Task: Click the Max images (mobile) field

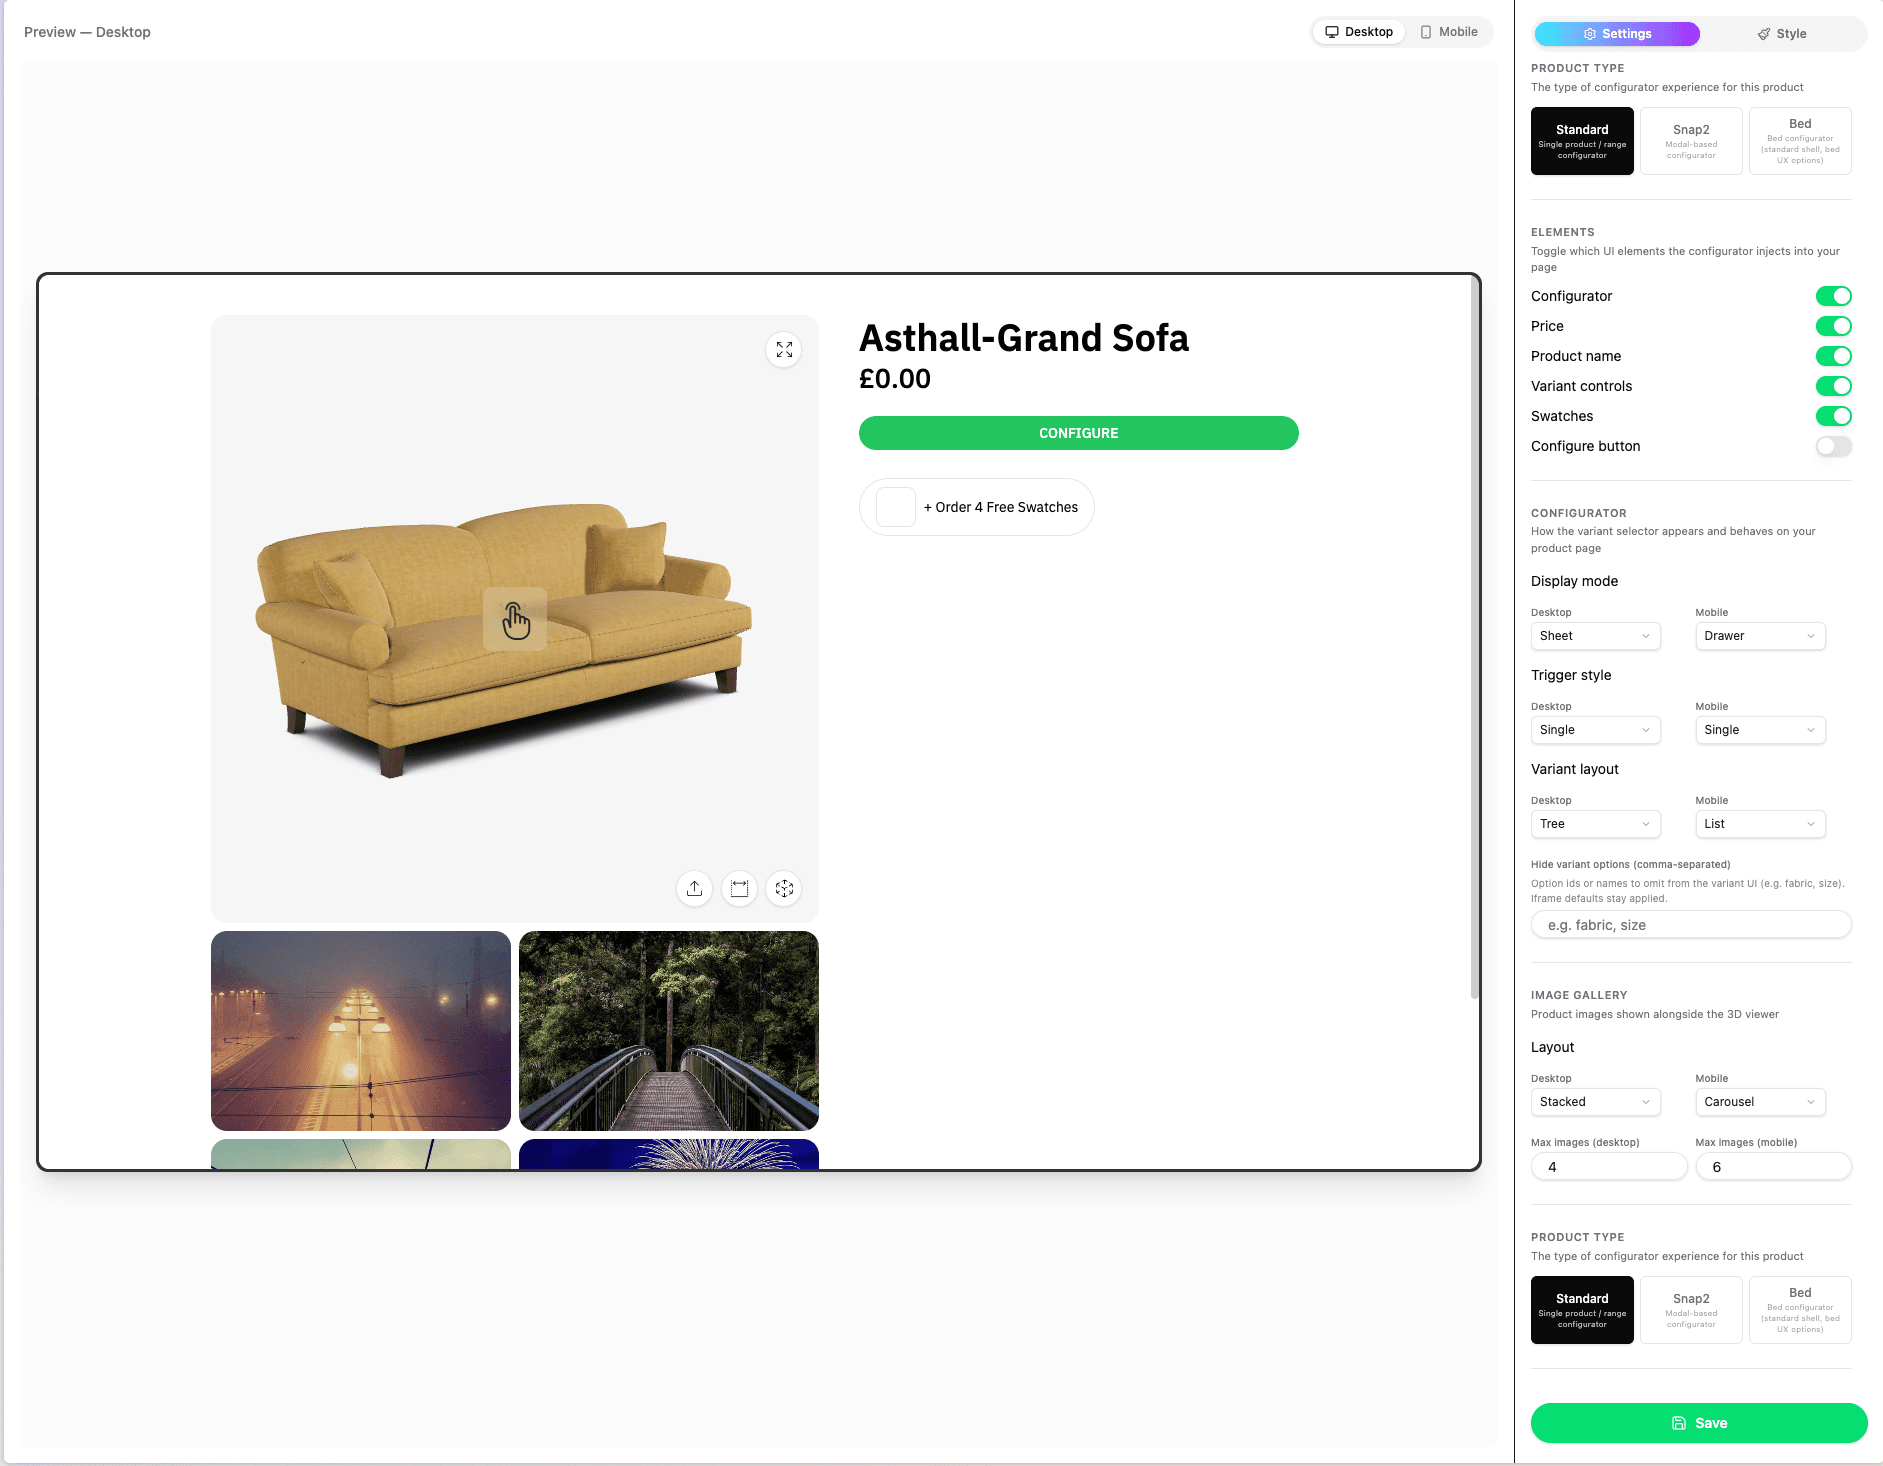Action: (x=1774, y=1167)
